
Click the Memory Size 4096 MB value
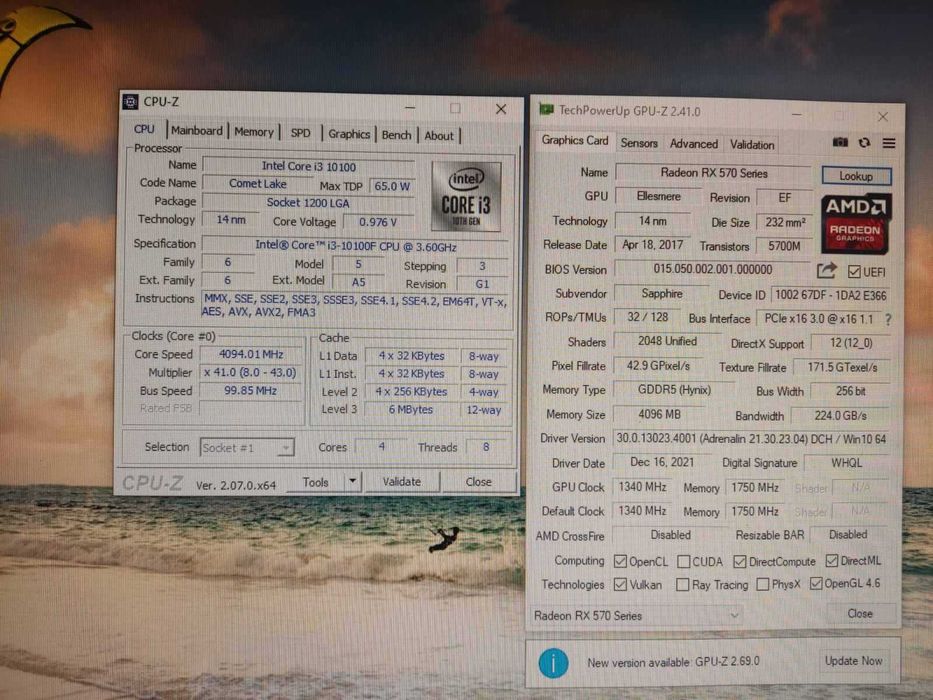pyautogui.click(x=659, y=414)
